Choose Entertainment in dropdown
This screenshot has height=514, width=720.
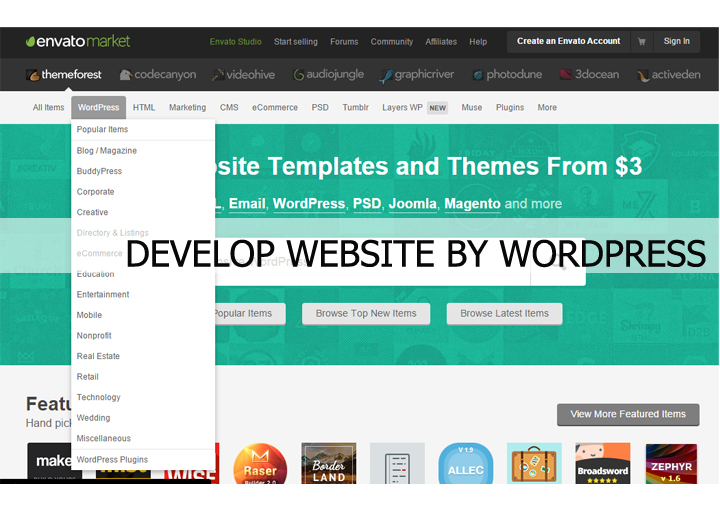point(143,294)
